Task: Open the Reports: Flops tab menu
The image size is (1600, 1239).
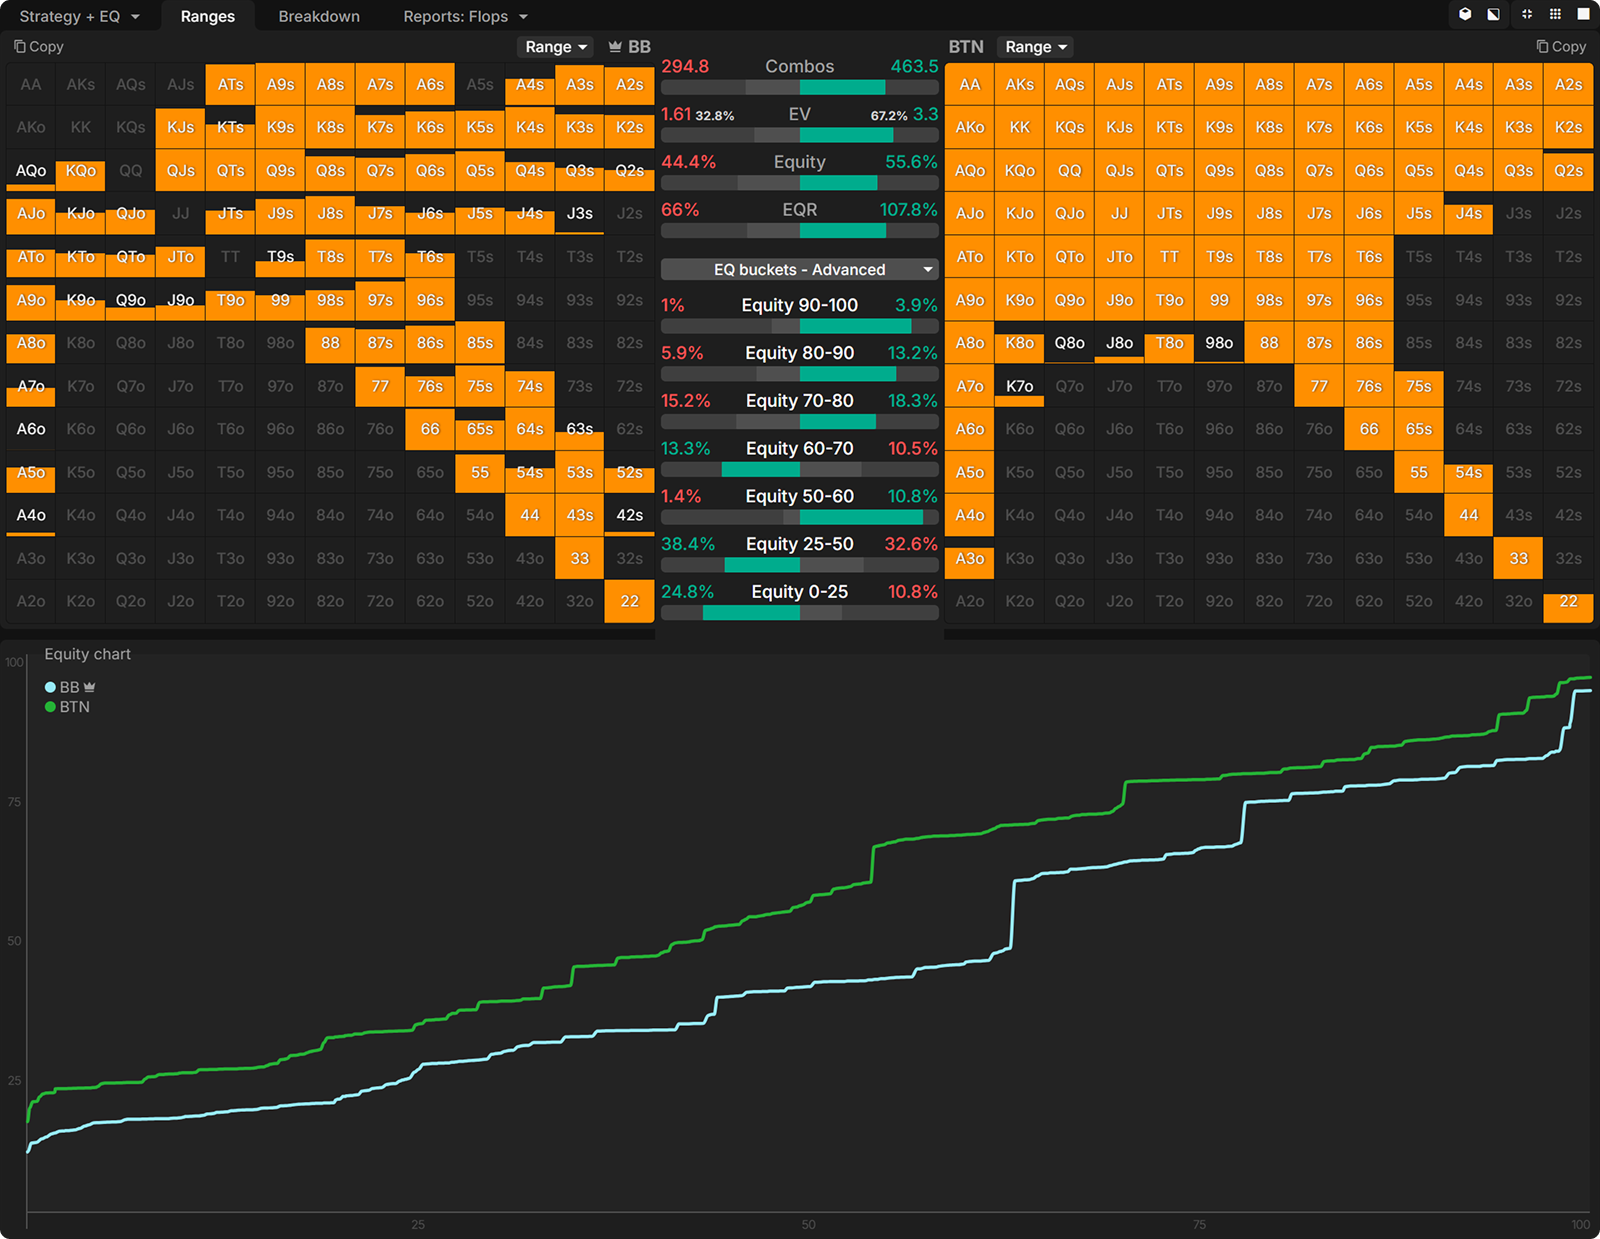Action: 465,16
